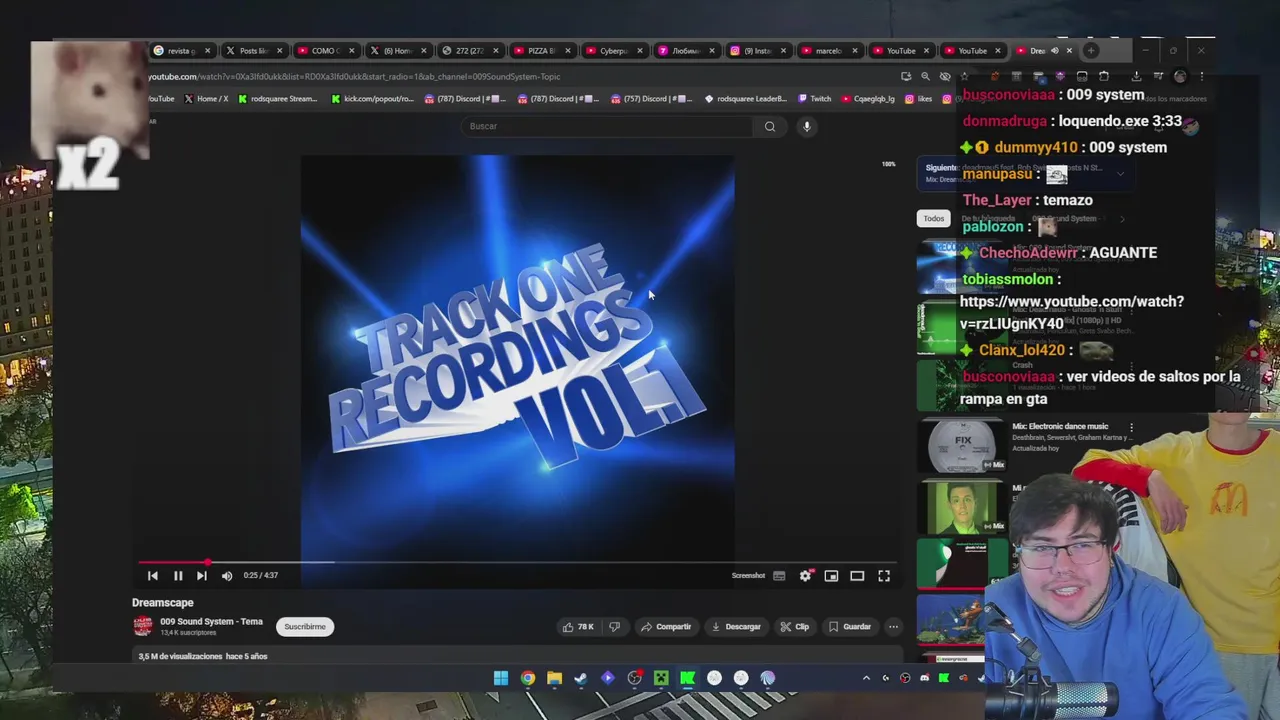Open the 009 Sound System channel avatar
This screenshot has height=720, width=1280.
(x=143, y=626)
